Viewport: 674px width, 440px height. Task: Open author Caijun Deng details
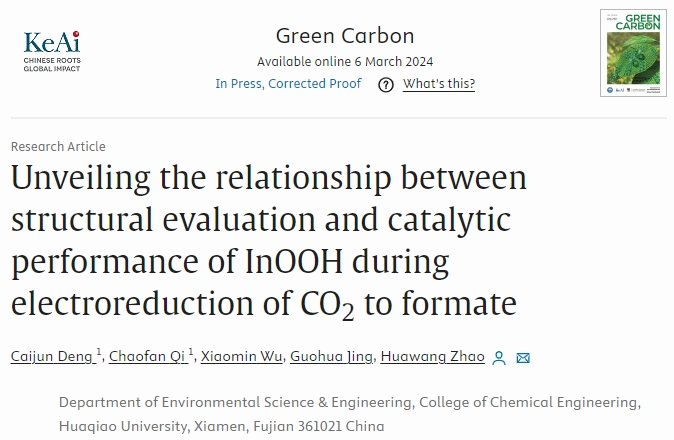pyautogui.click(x=52, y=356)
